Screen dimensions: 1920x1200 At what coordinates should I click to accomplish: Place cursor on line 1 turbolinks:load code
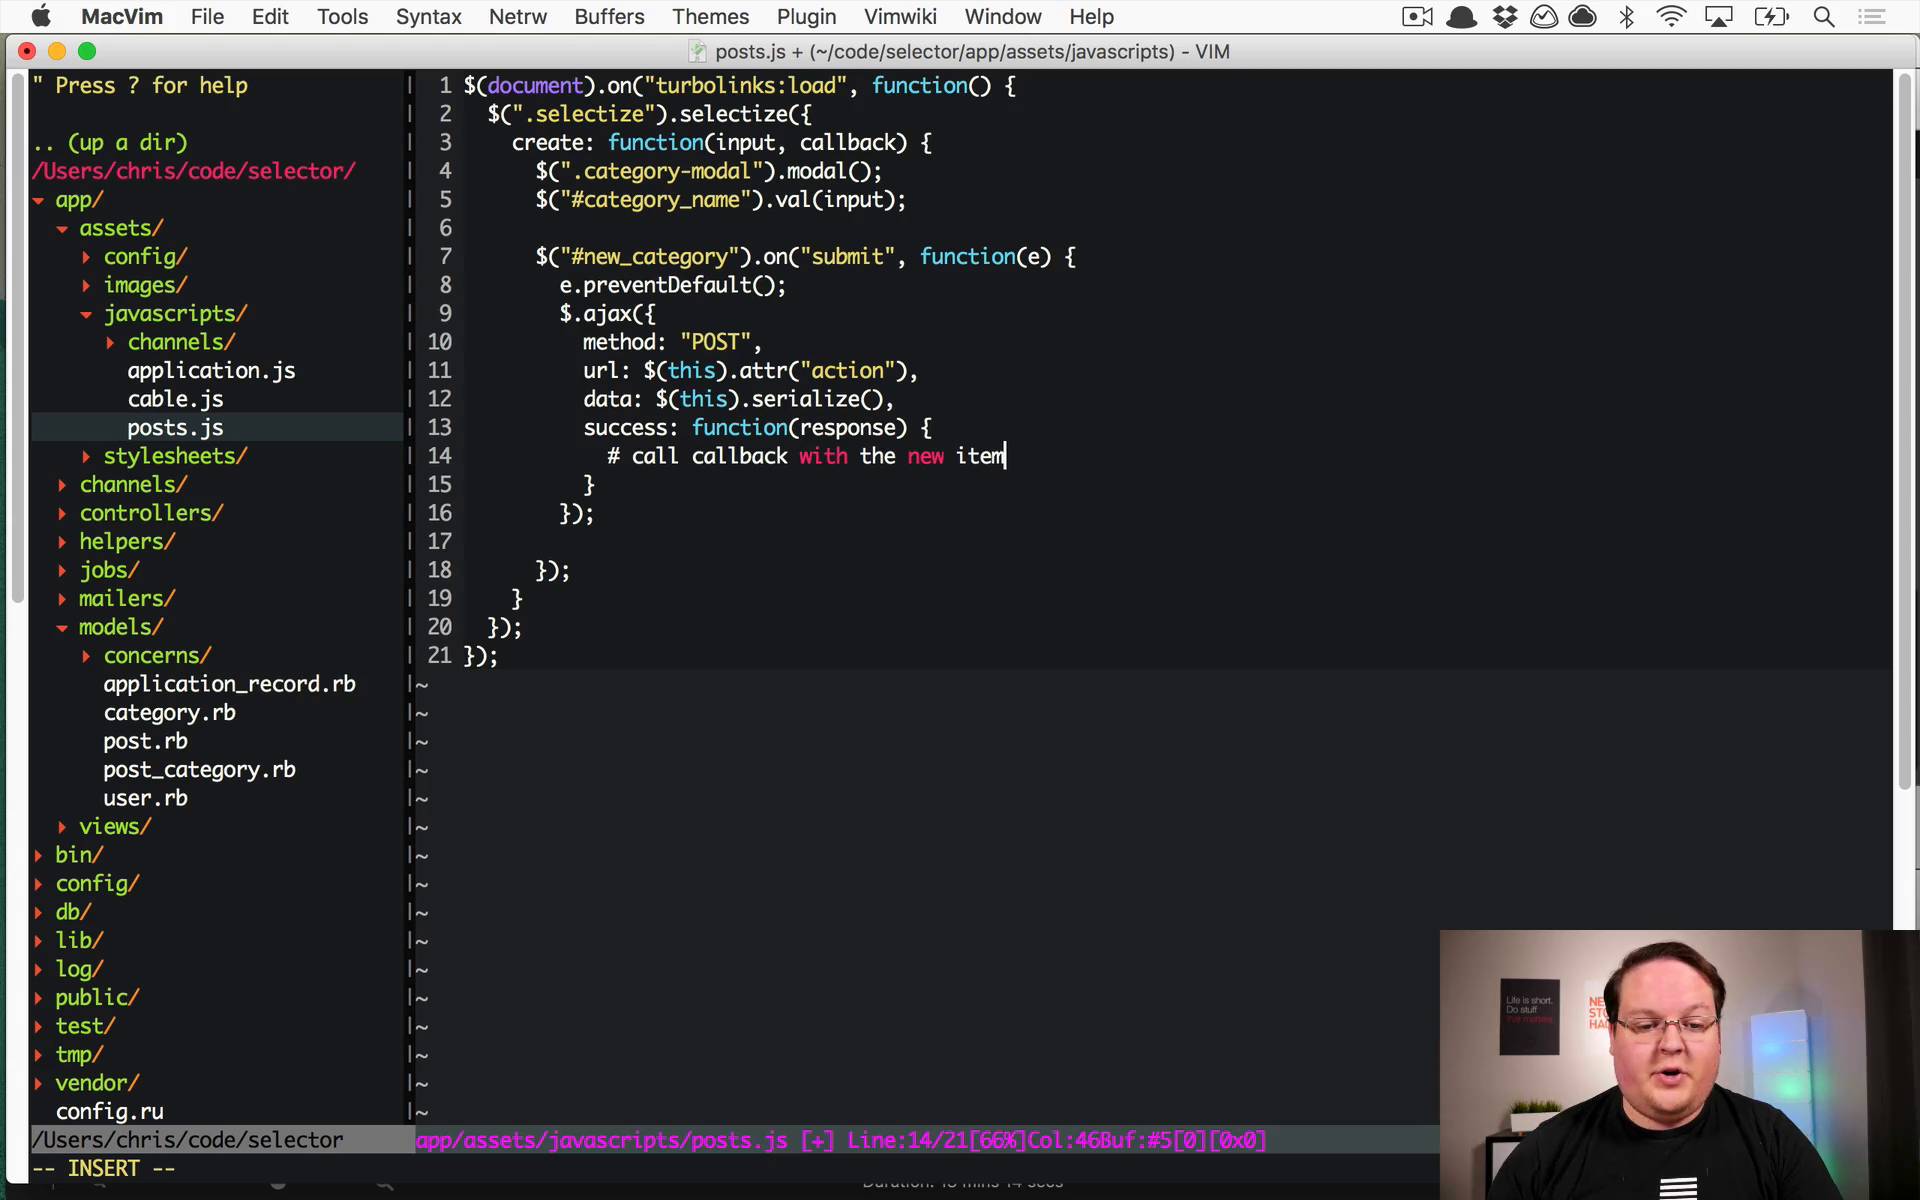pyautogui.click(x=739, y=86)
